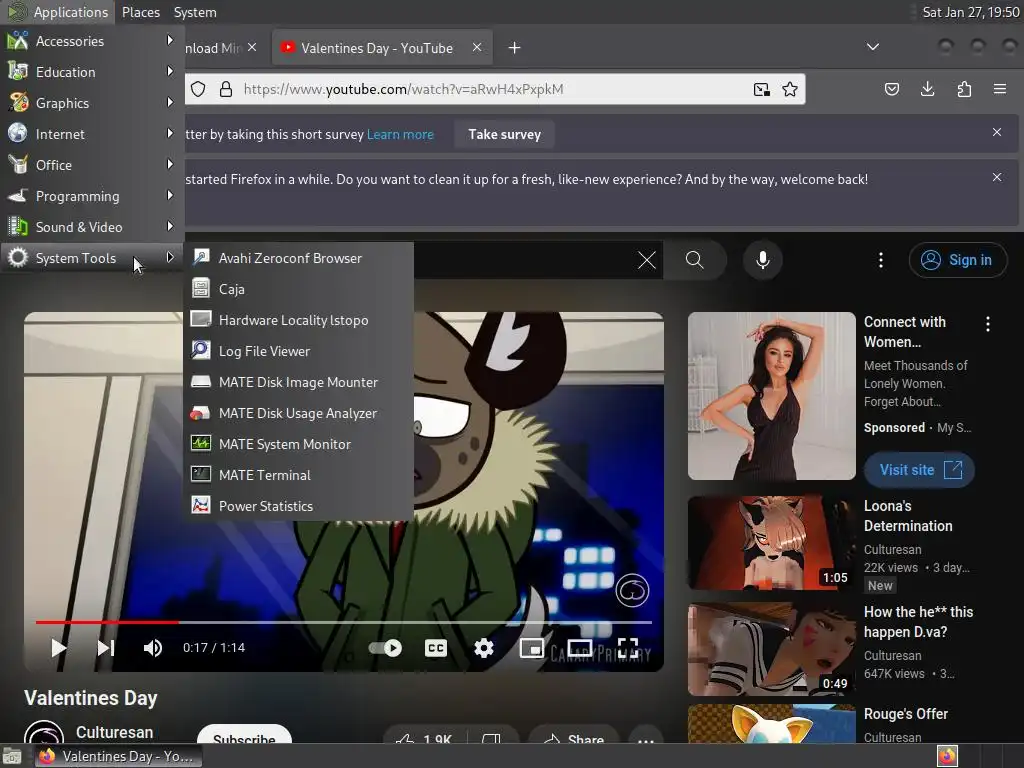Toggle the autoplay switch
1024x768 pixels.
(385, 648)
